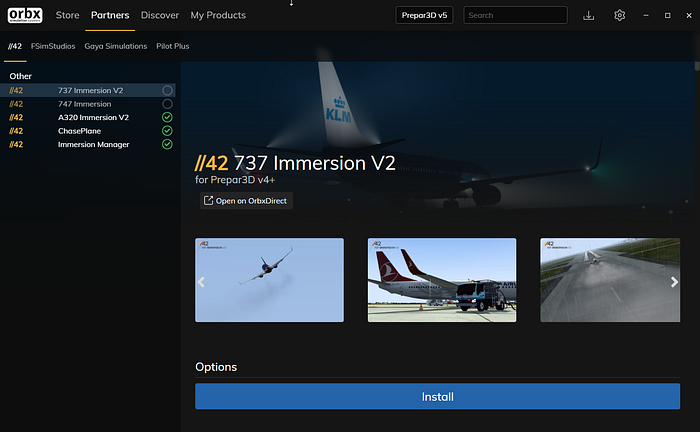Select the //42 partner tab
Screen dimensions: 700x432
15,46
